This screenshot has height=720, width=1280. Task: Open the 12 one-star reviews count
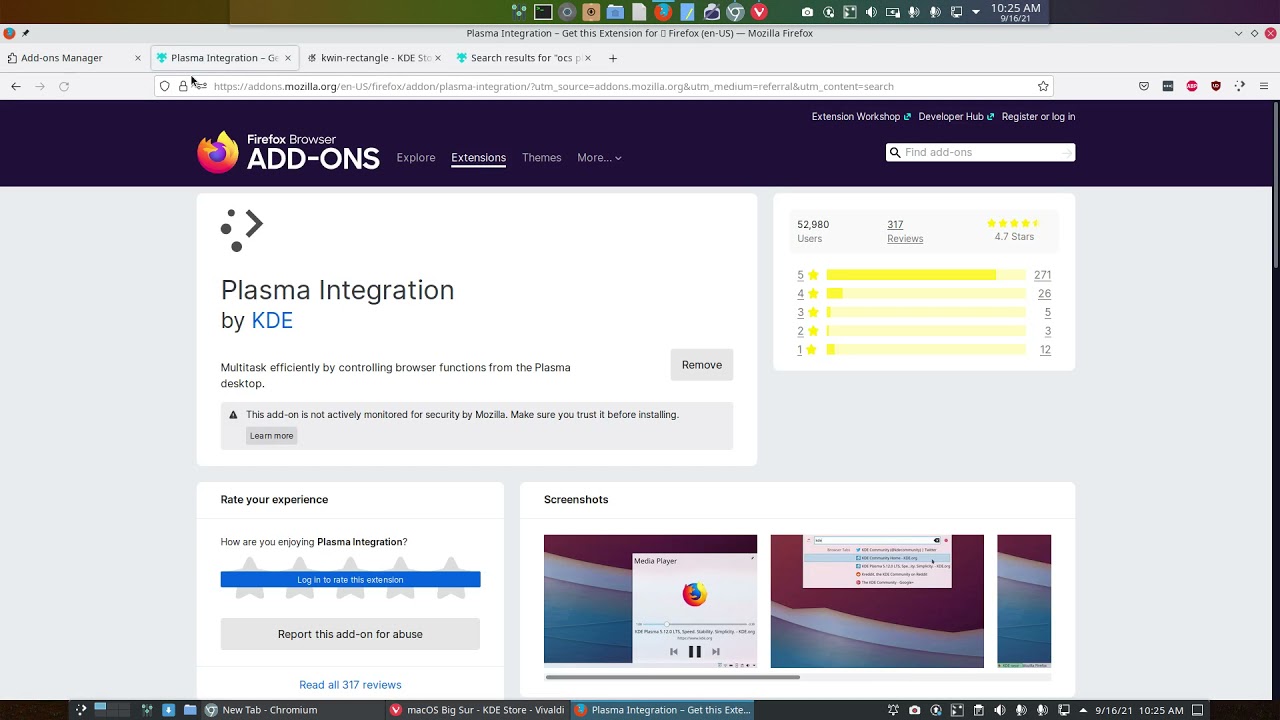click(x=1045, y=350)
